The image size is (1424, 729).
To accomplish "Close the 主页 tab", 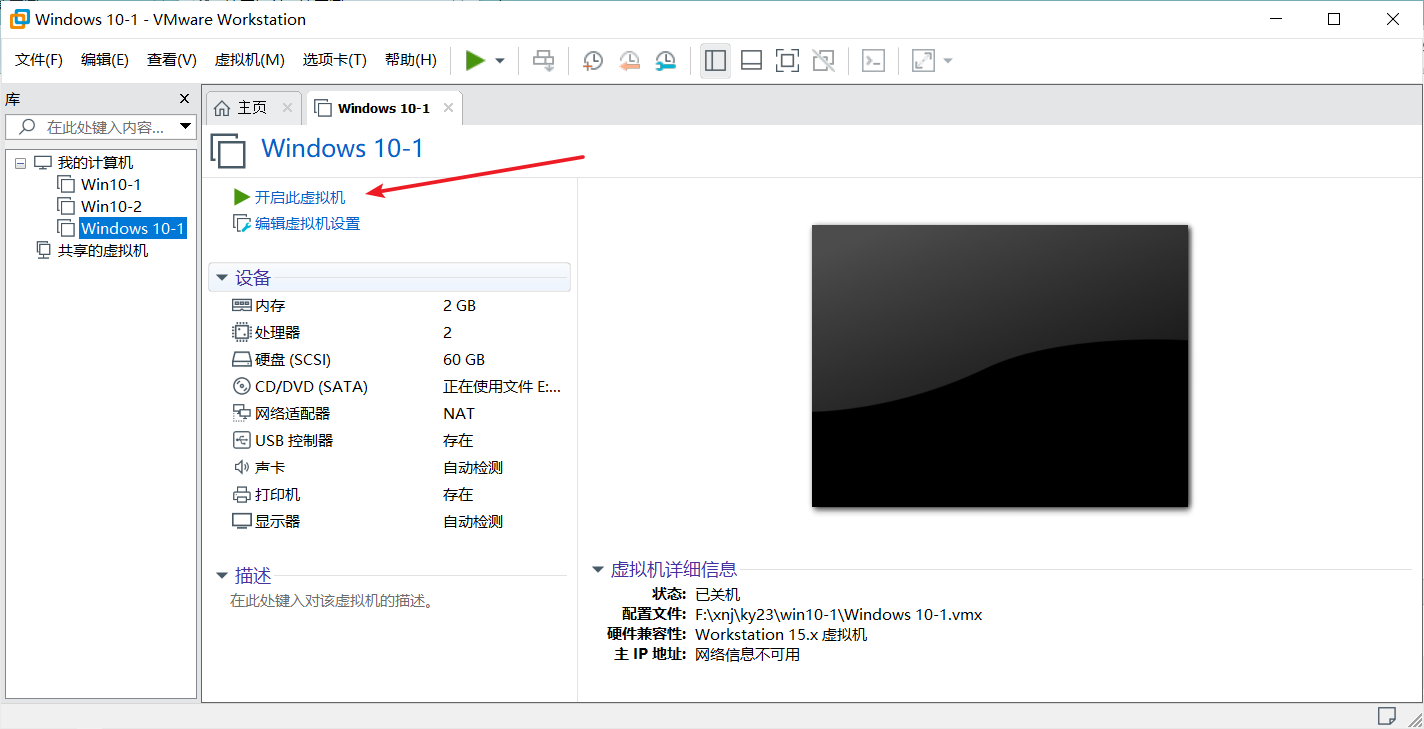I will point(287,108).
